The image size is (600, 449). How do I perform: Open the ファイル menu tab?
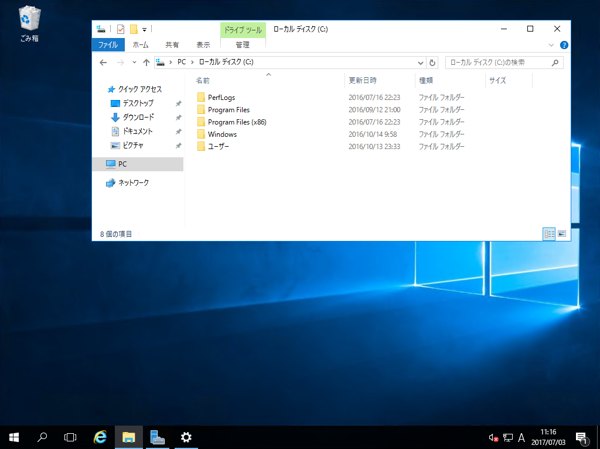[108, 45]
